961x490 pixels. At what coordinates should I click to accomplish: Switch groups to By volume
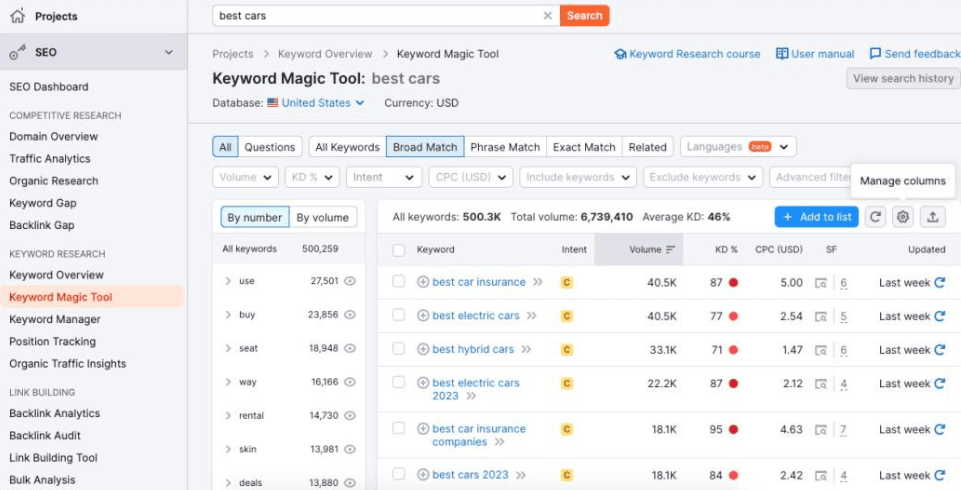(x=323, y=217)
